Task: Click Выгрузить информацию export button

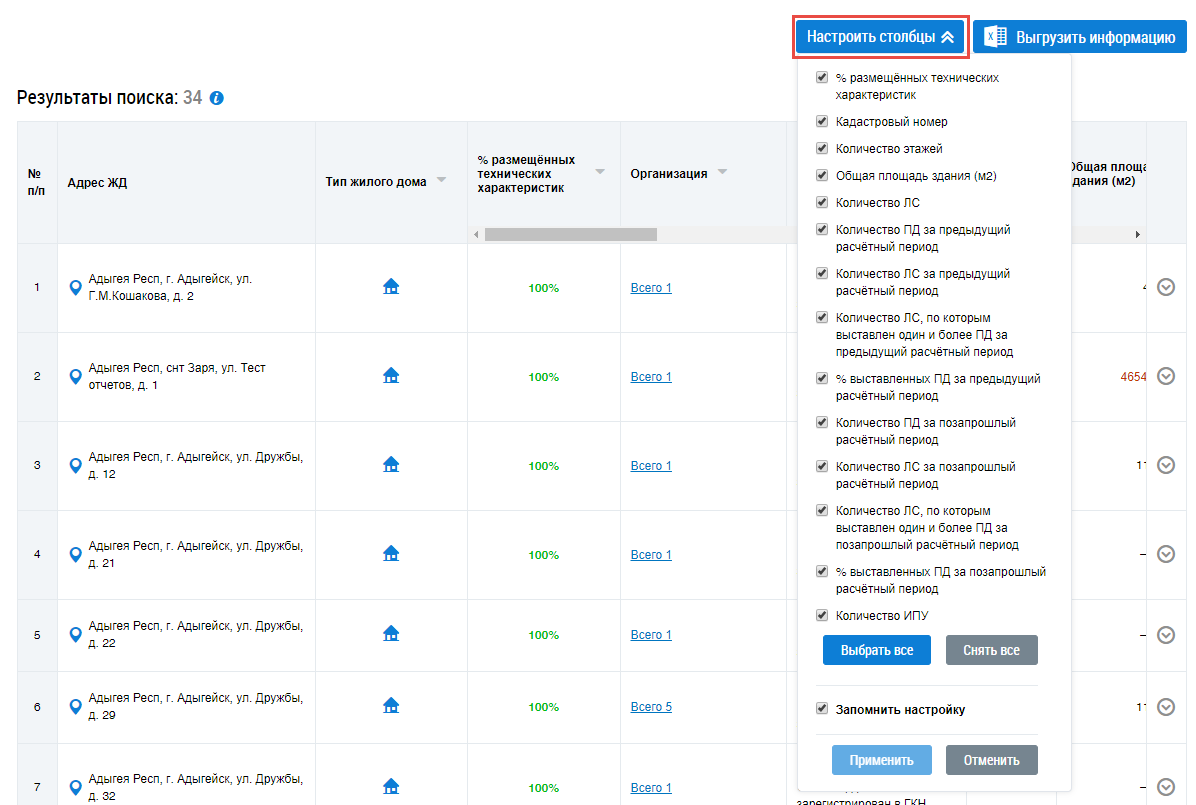Action: coord(1080,38)
